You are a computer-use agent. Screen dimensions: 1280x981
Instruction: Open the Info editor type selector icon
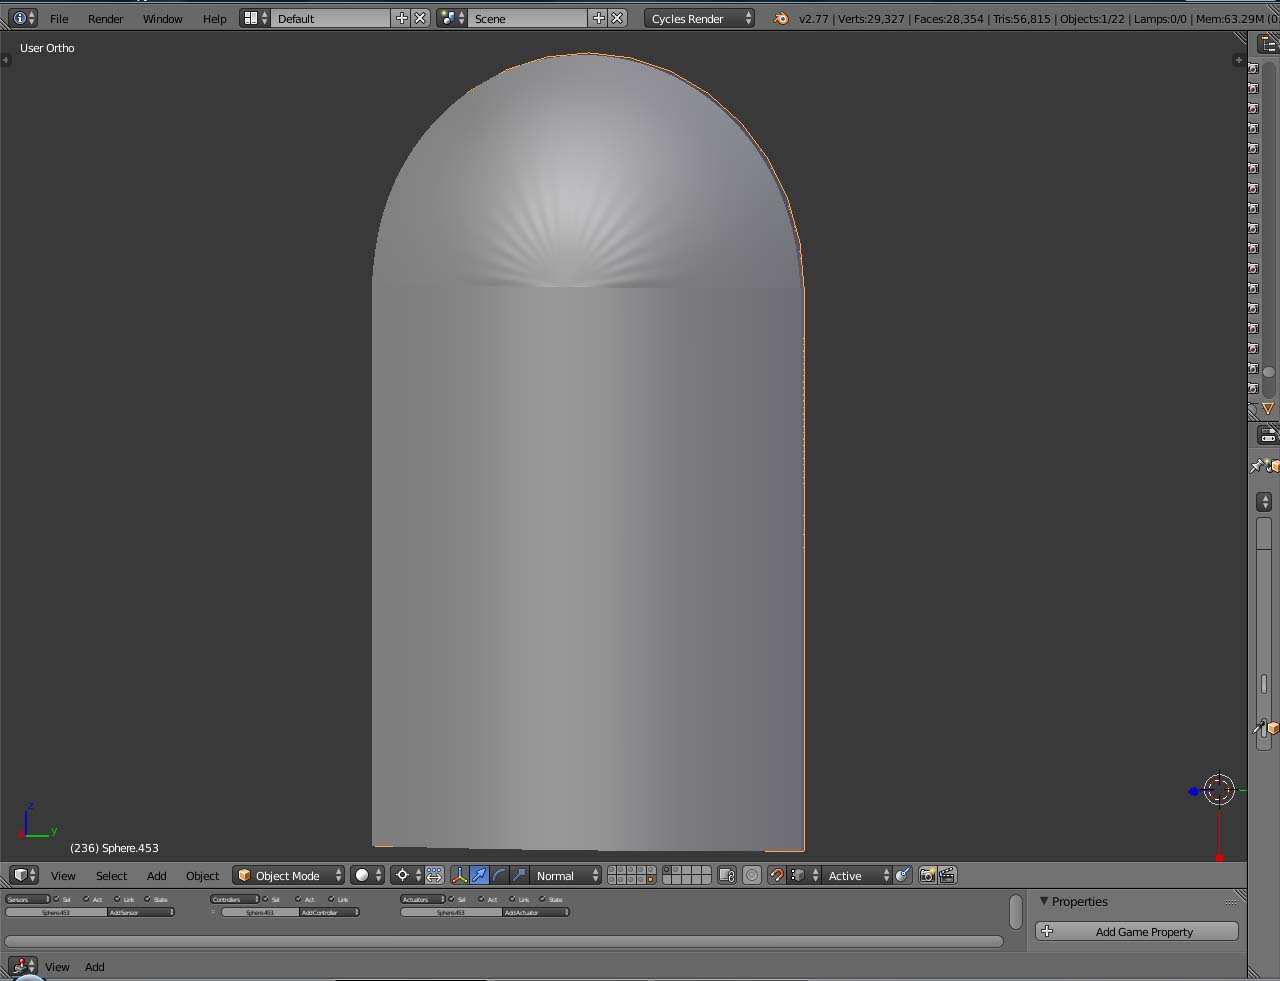(x=22, y=18)
